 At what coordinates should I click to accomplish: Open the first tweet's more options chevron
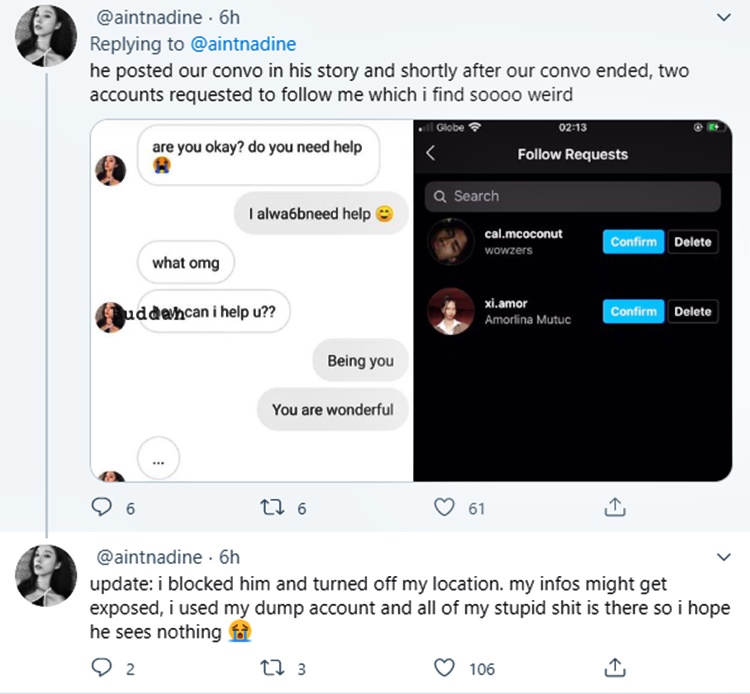click(x=724, y=18)
